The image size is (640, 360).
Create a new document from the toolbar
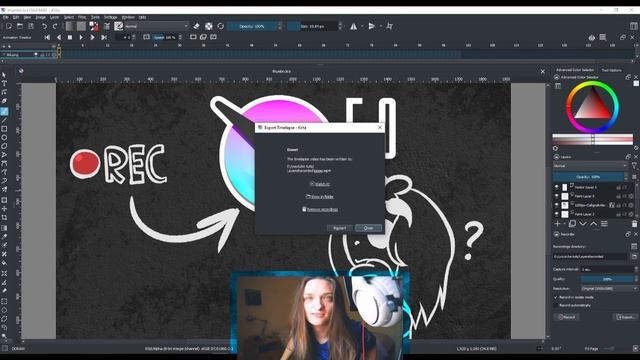coord(9,26)
